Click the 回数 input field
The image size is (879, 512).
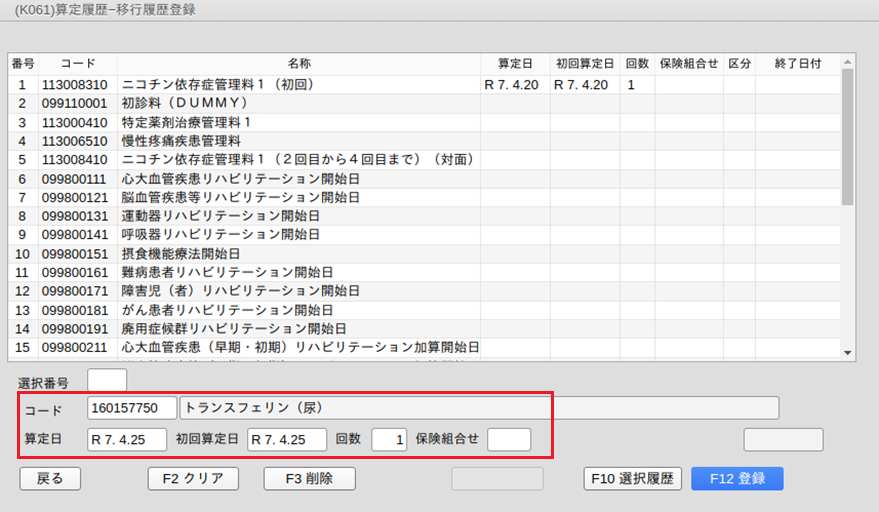[x=389, y=440]
